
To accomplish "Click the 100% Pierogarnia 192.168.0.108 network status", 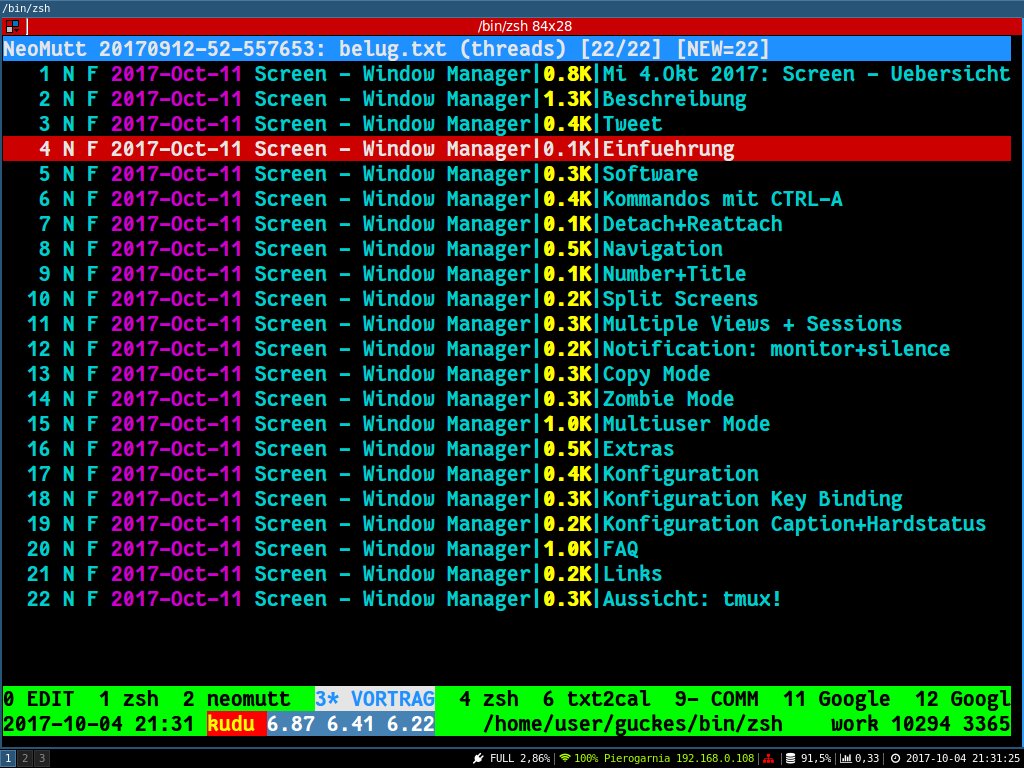I will point(664,759).
